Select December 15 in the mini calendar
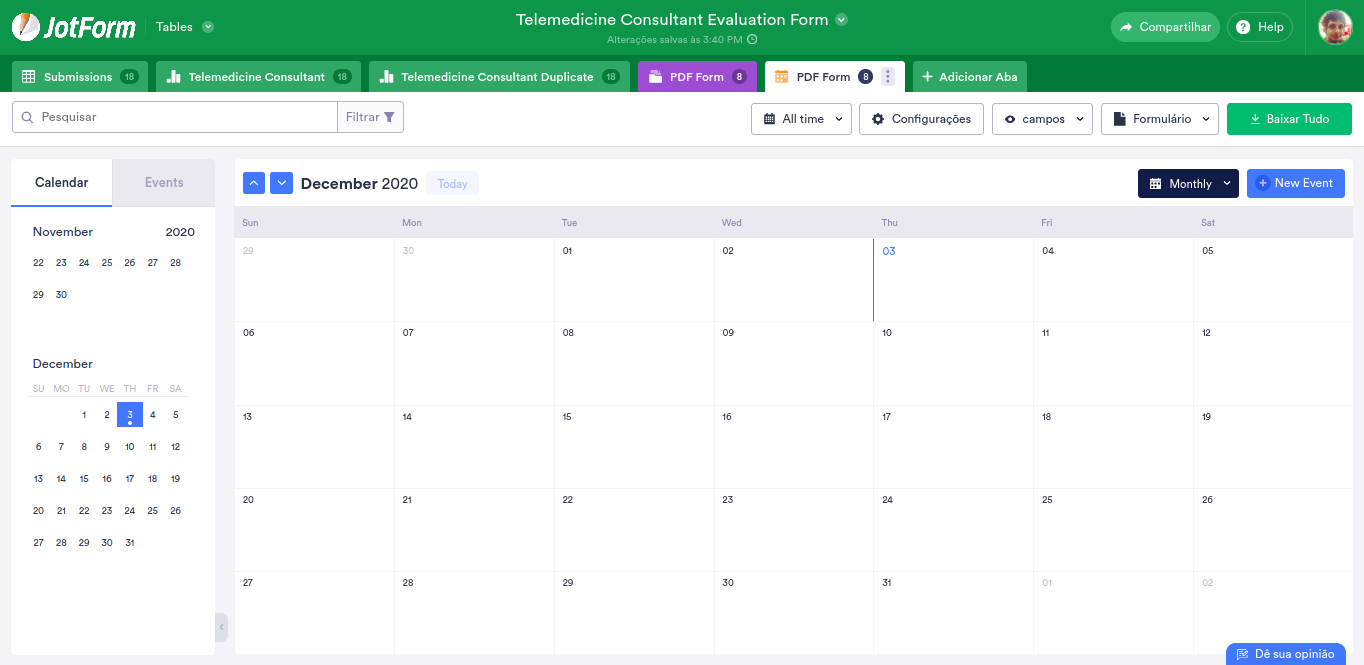This screenshot has width=1364, height=665. pos(84,479)
